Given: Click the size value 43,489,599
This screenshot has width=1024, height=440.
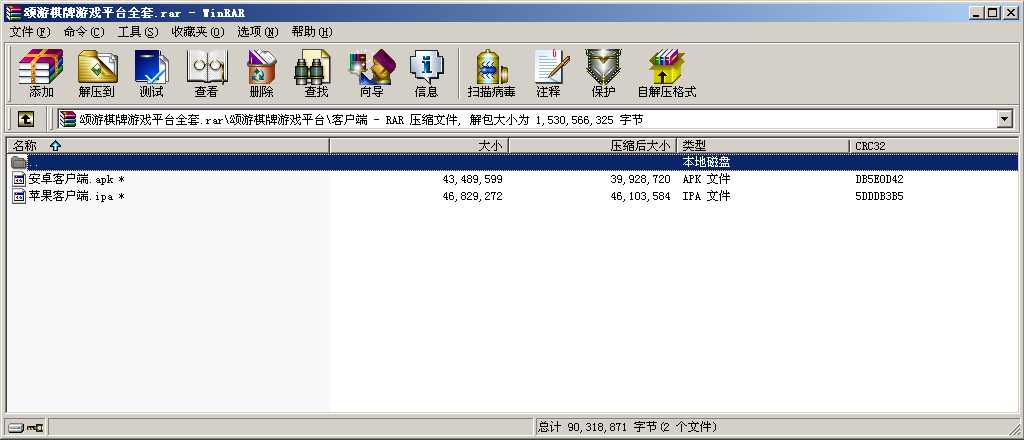Looking at the screenshot, I should click(472, 179).
